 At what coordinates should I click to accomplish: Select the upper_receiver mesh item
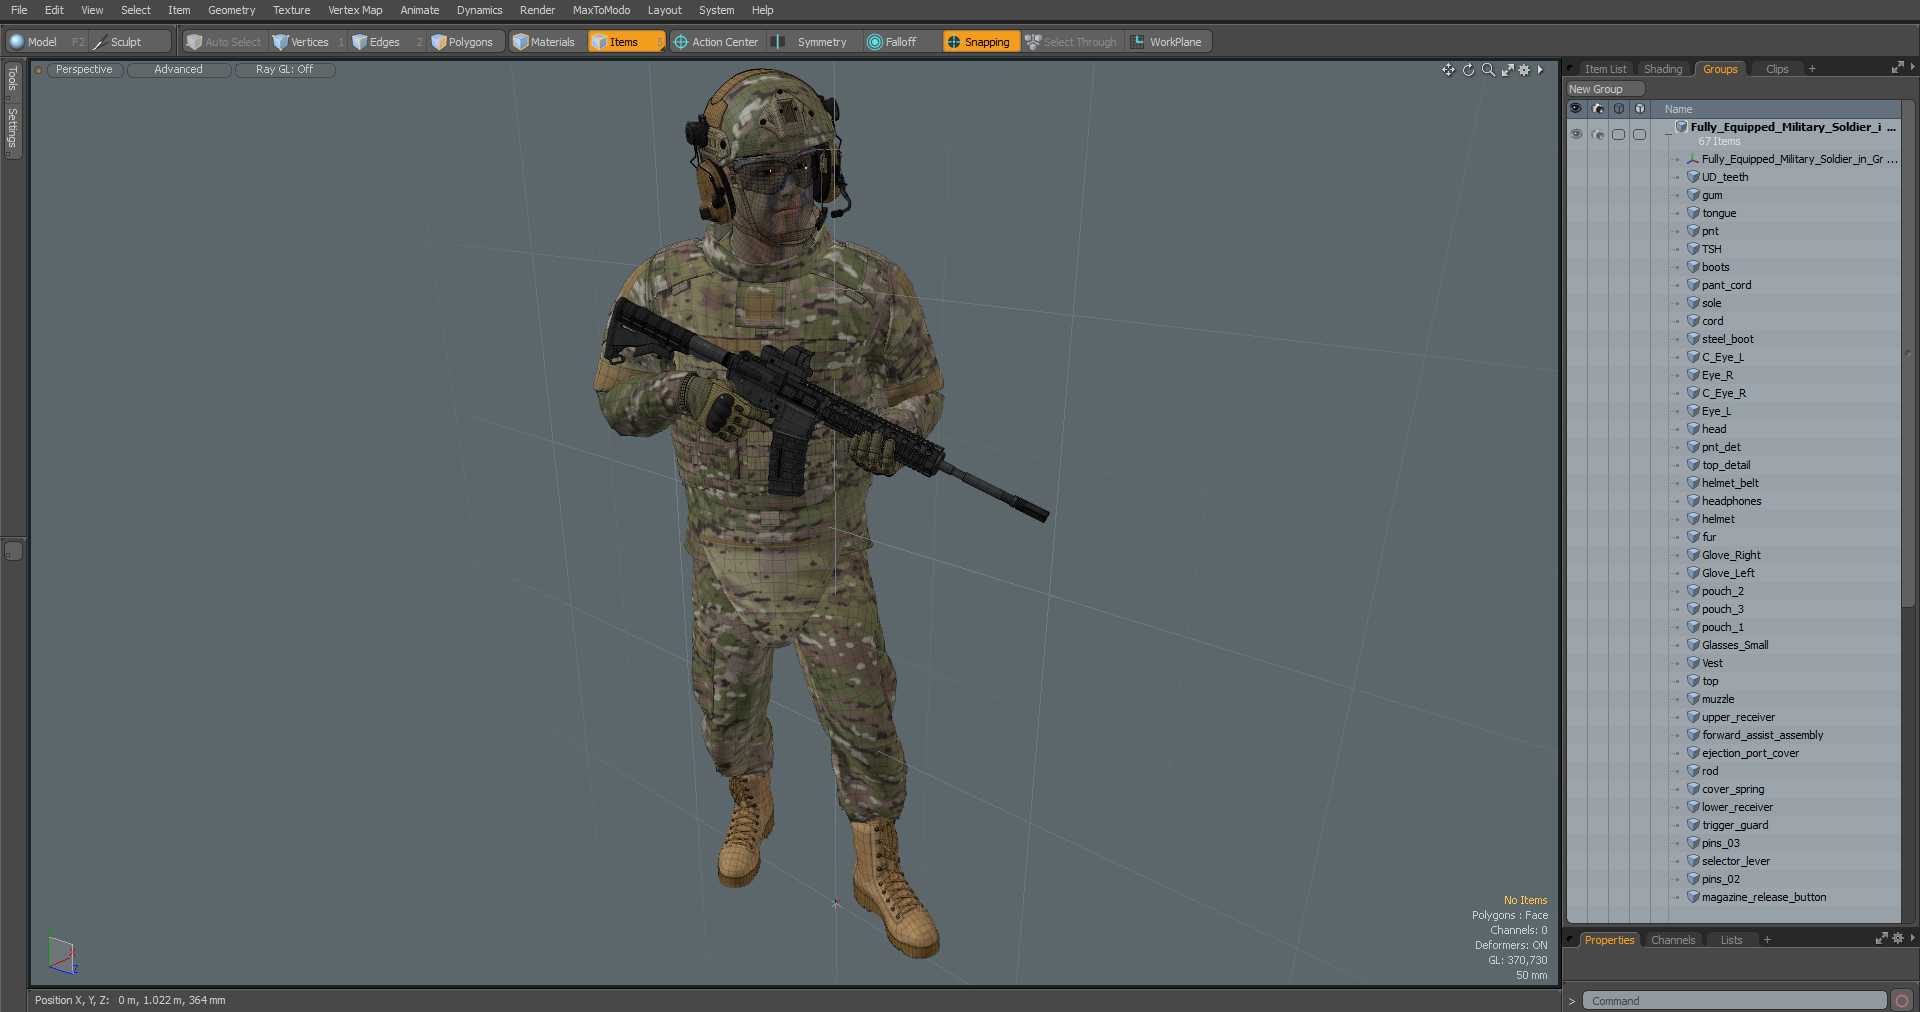[1738, 717]
